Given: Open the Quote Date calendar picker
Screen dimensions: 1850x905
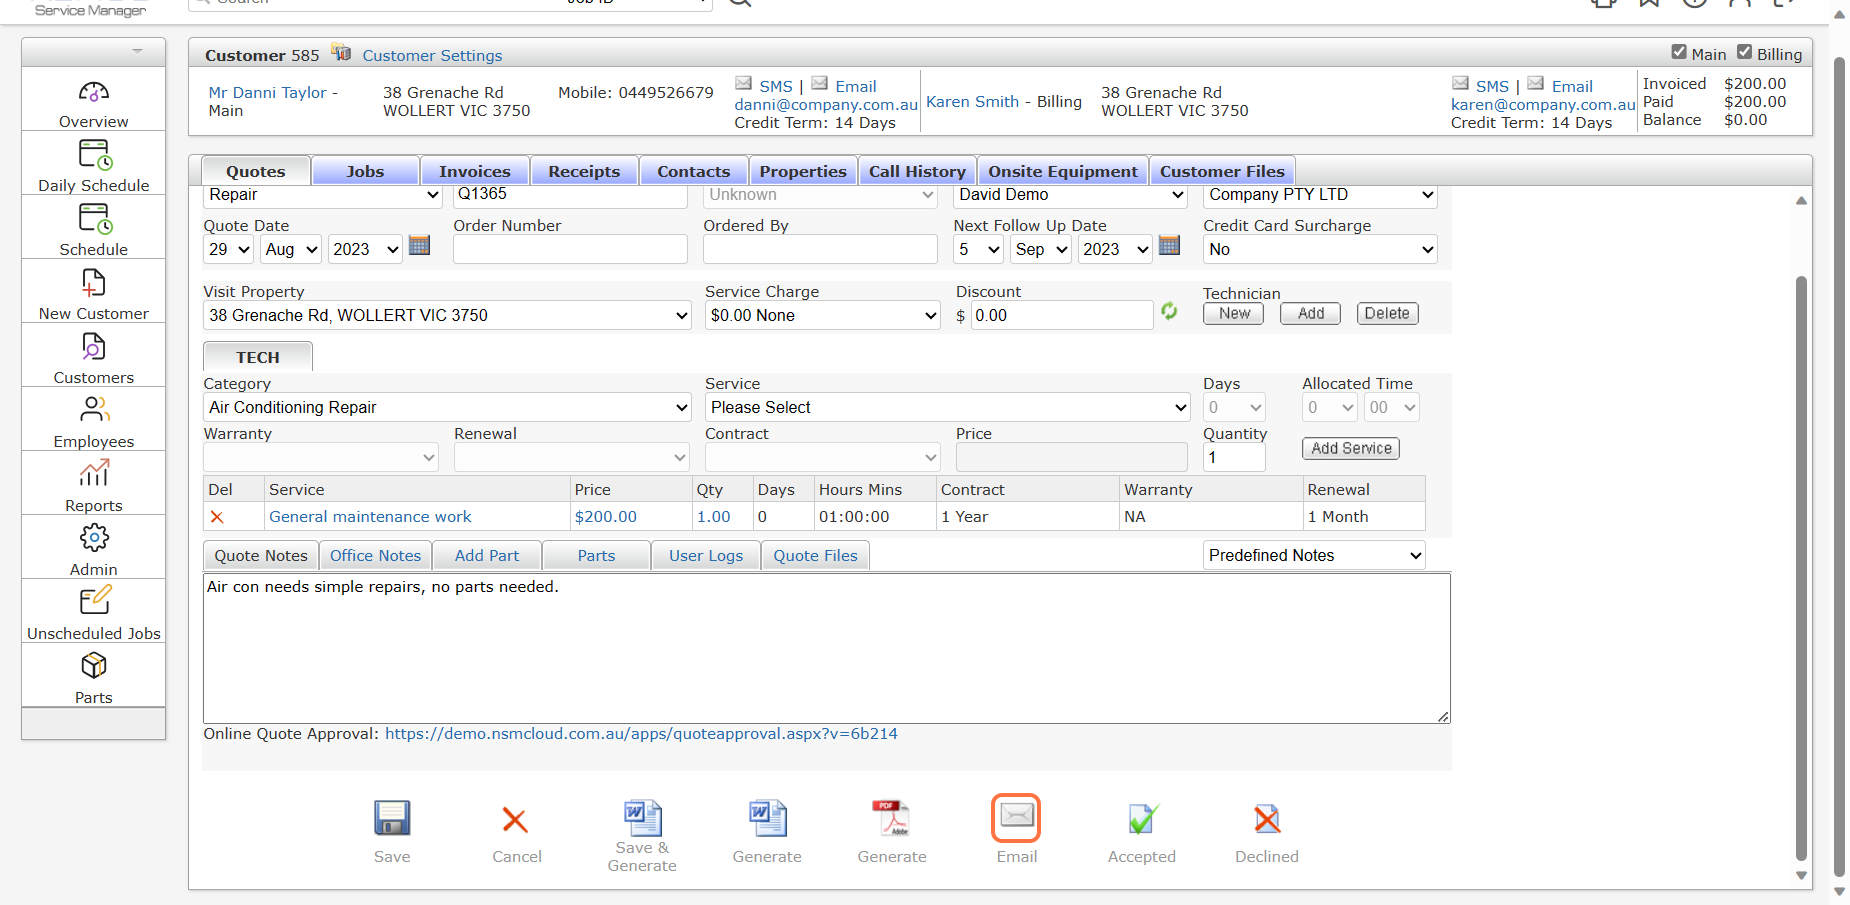Looking at the screenshot, I should tap(420, 245).
